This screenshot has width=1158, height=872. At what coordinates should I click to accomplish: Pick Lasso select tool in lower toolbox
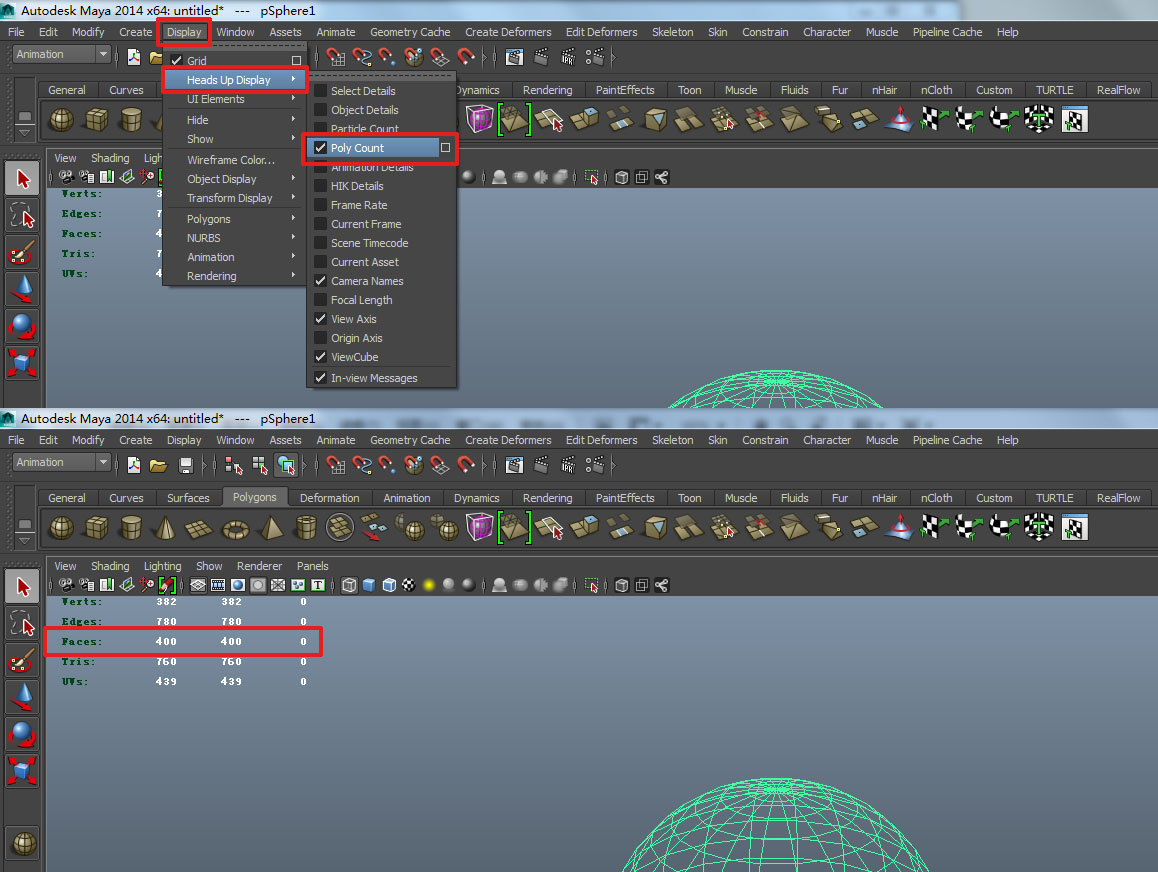(x=23, y=625)
